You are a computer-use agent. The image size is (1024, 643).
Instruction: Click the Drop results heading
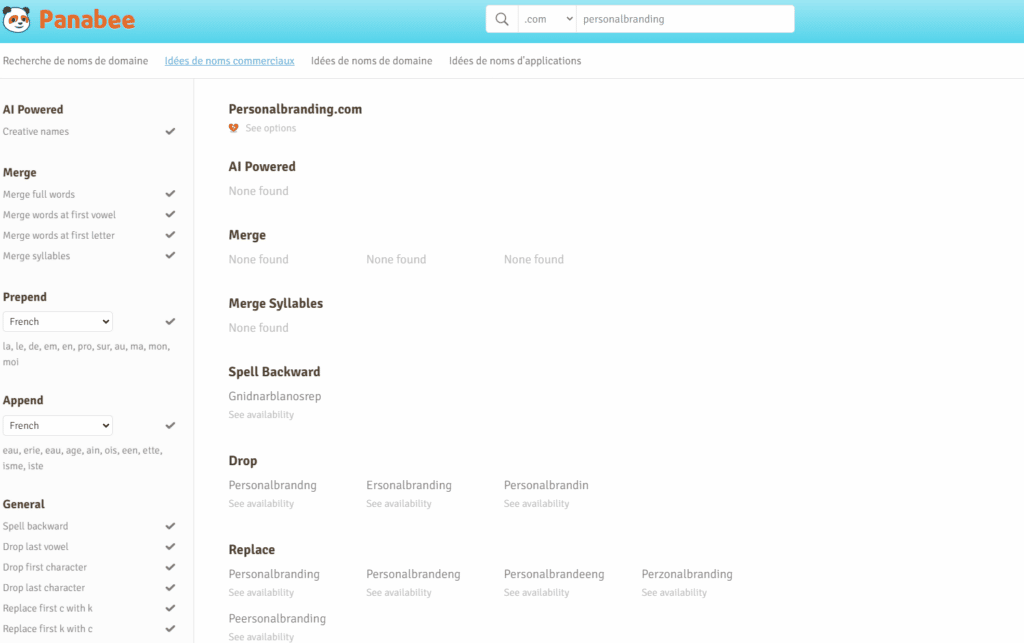click(243, 461)
